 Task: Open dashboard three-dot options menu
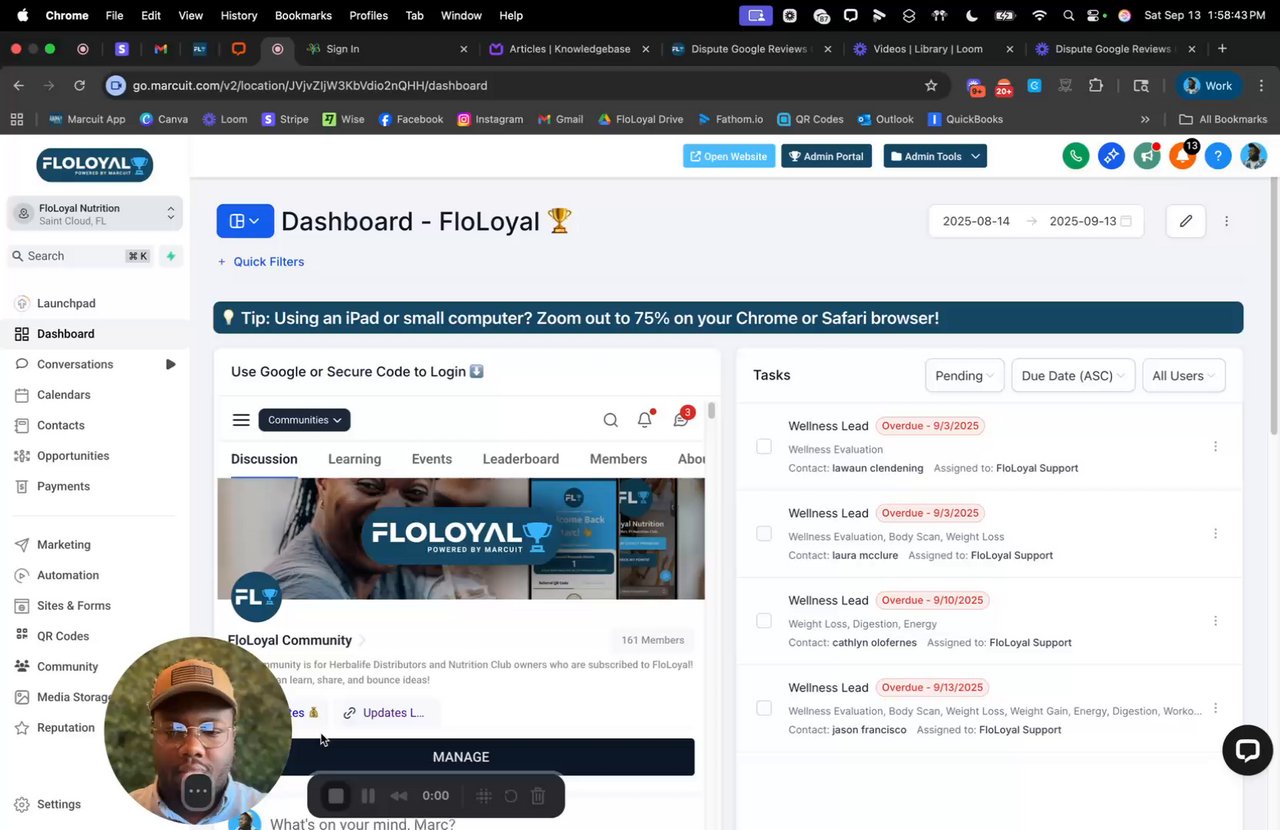tap(1226, 221)
